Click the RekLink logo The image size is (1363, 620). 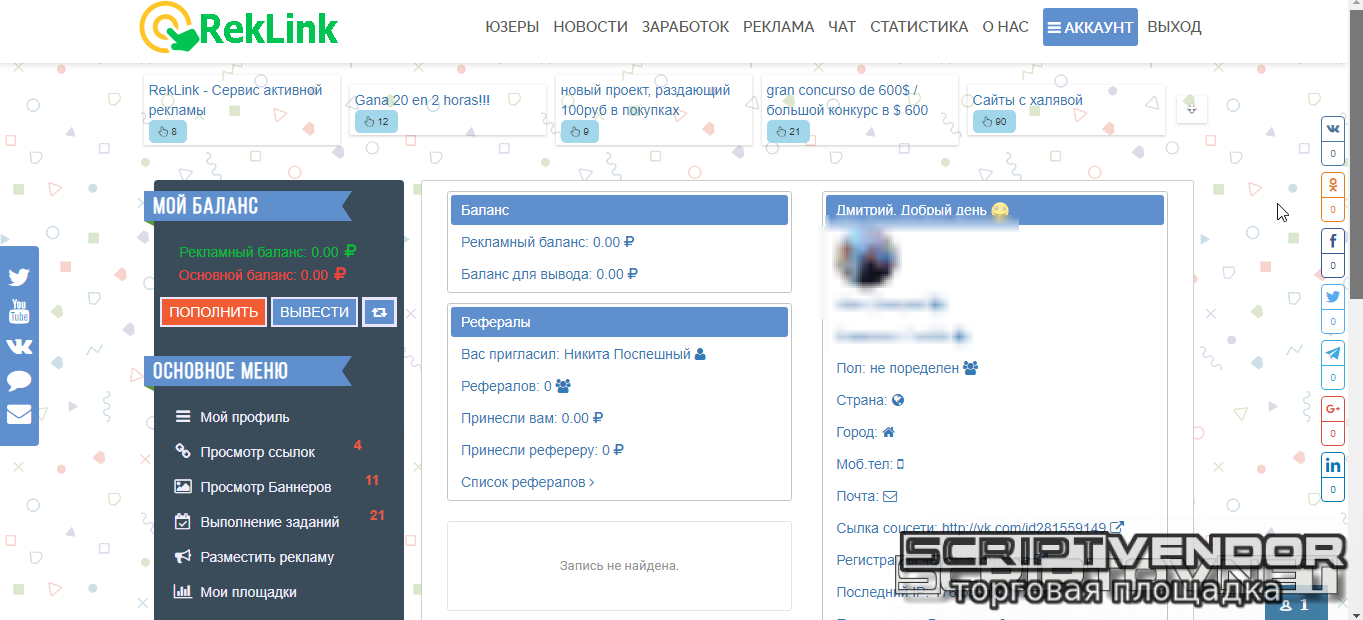click(x=239, y=28)
